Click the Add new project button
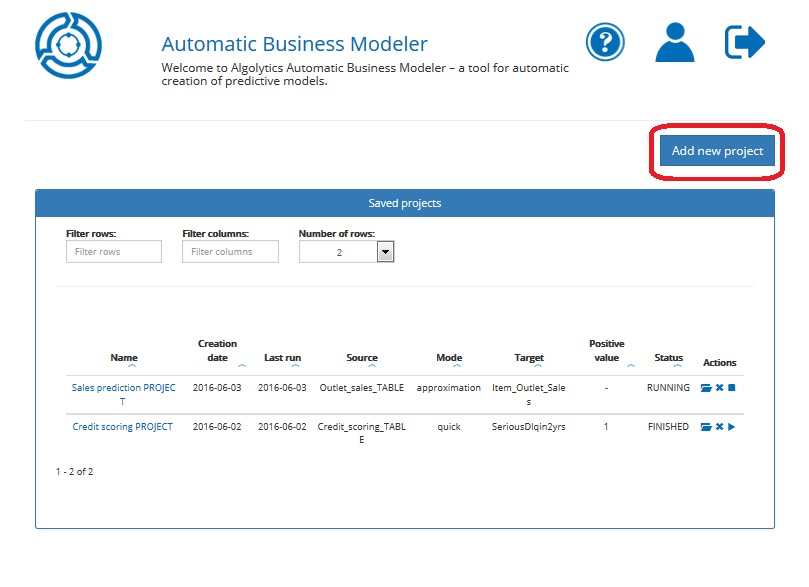This screenshot has width=809, height=587. coord(717,151)
